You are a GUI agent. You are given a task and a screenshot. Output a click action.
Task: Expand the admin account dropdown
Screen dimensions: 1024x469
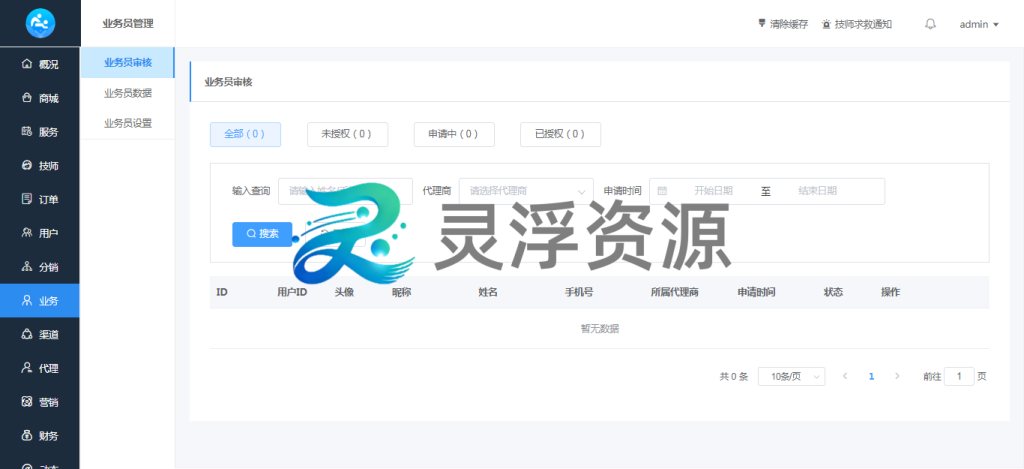(x=979, y=24)
